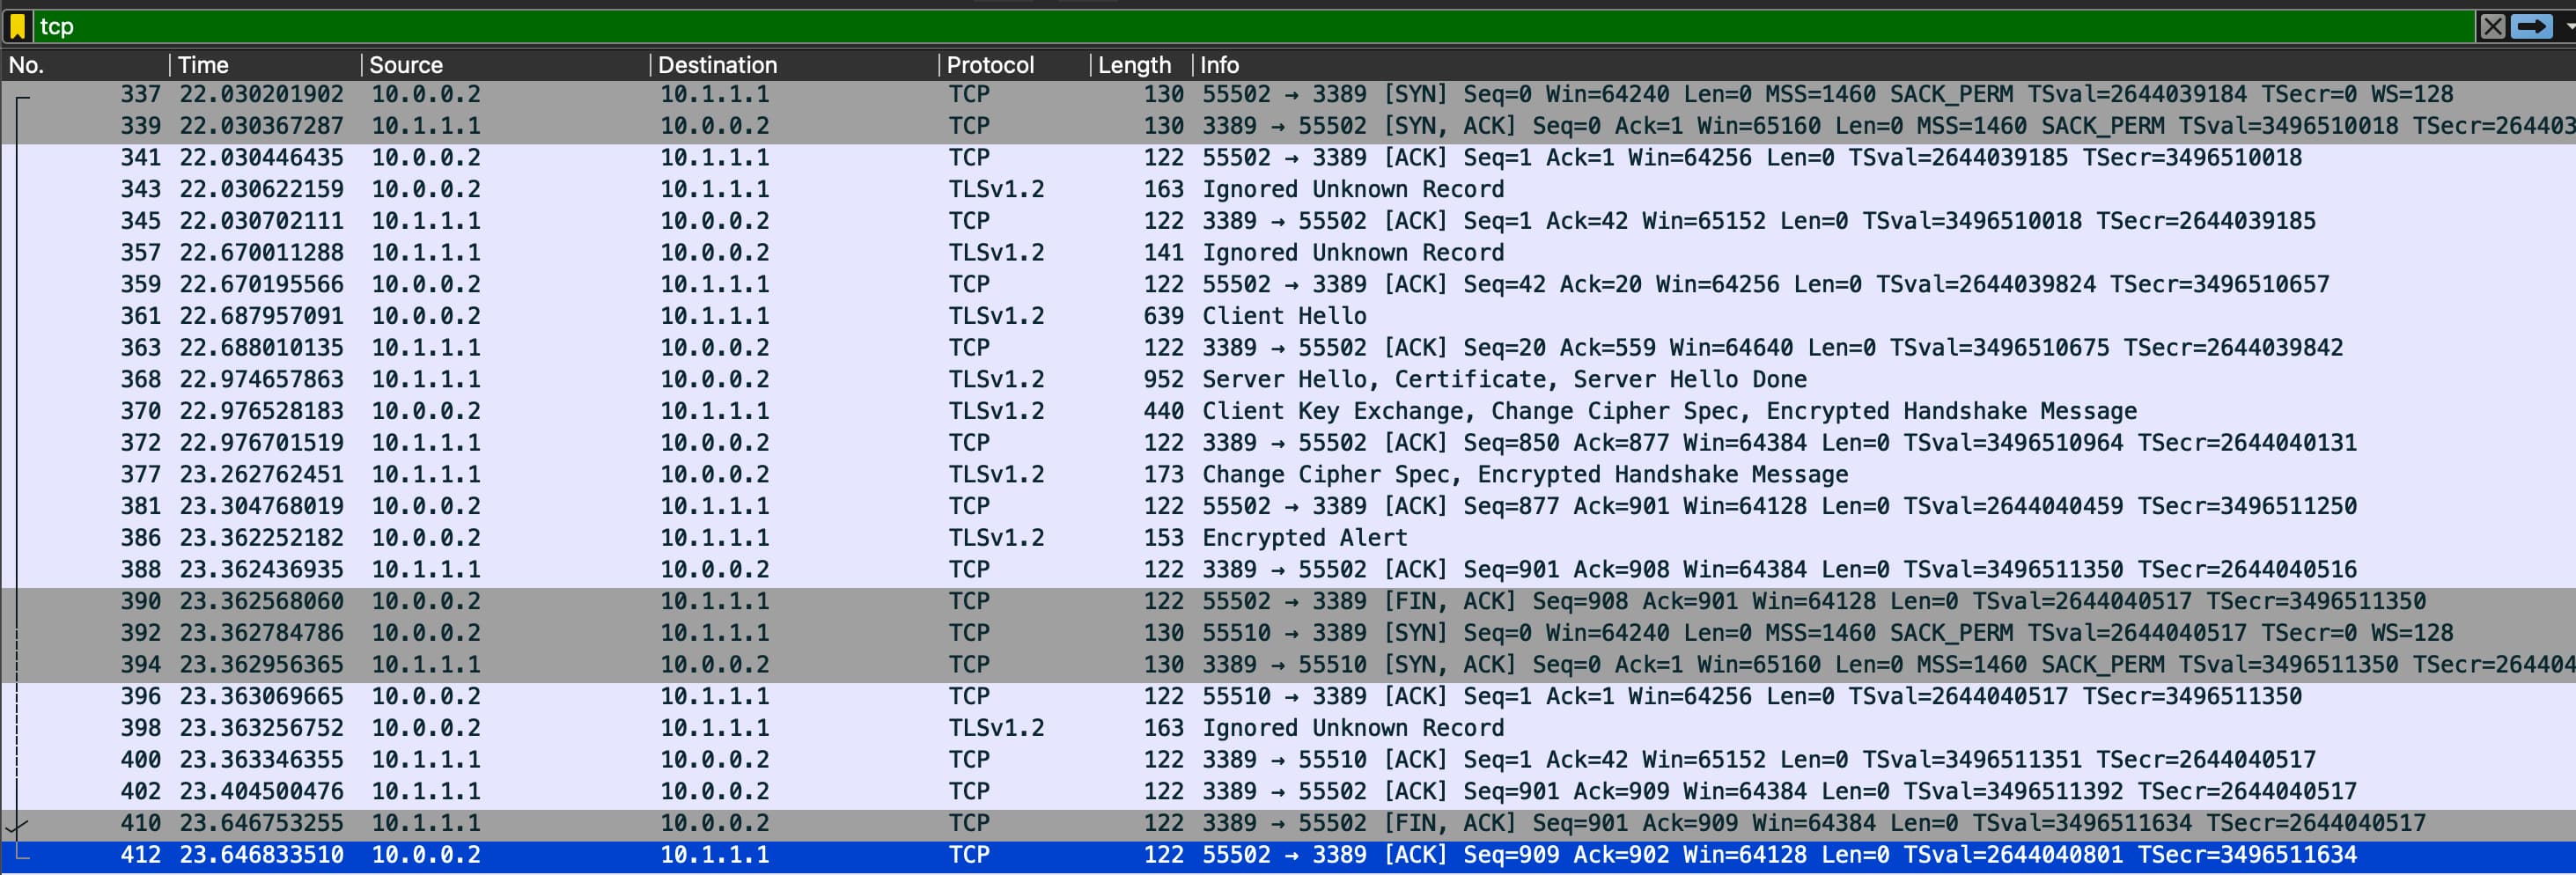This screenshot has height=875, width=2576.
Task: Sort packets by the No. column
Action: click(x=27, y=64)
